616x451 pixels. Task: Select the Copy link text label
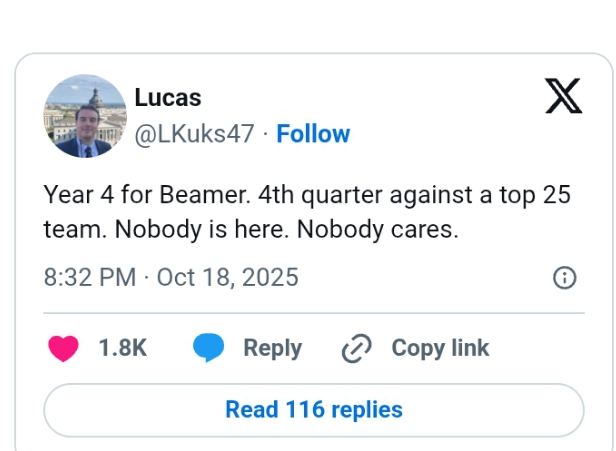(440, 348)
